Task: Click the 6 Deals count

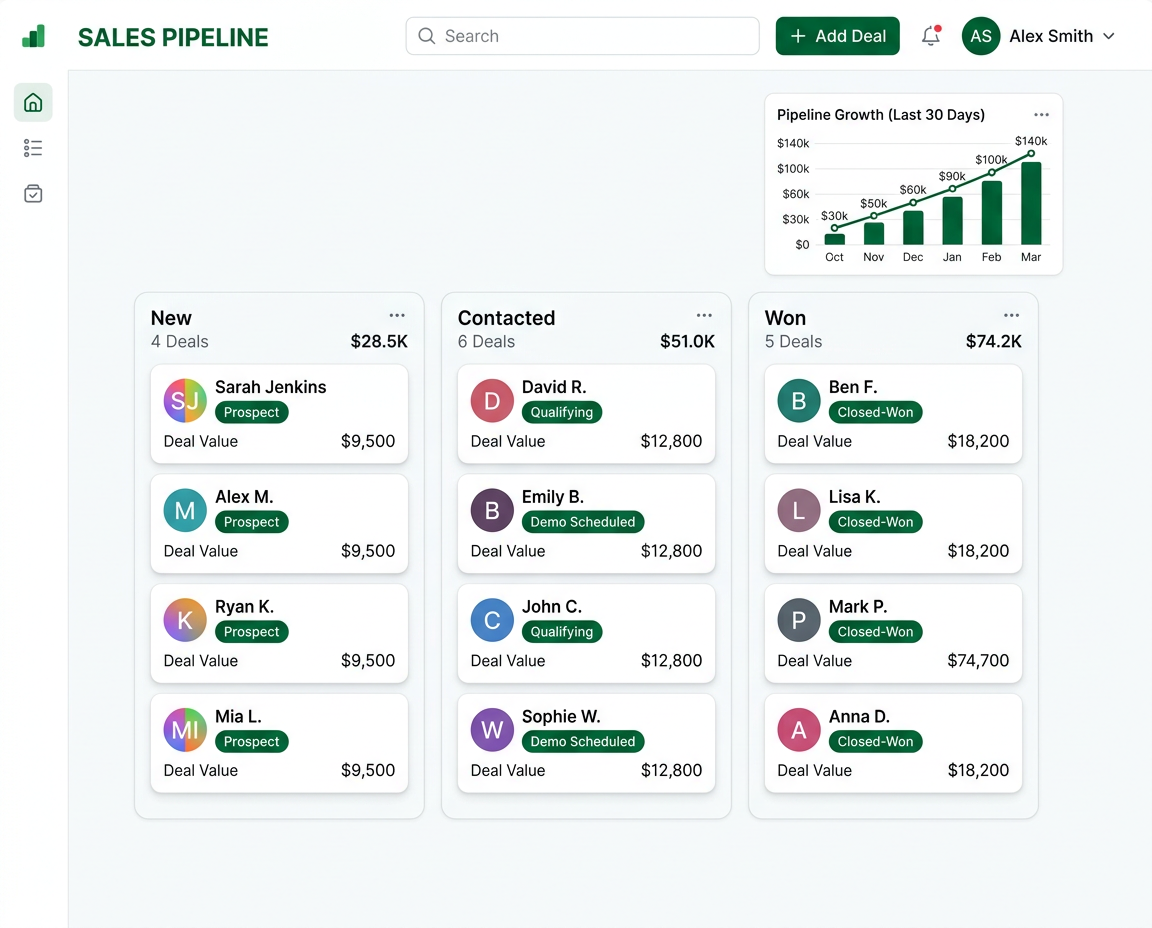Action: tap(486, 342)
